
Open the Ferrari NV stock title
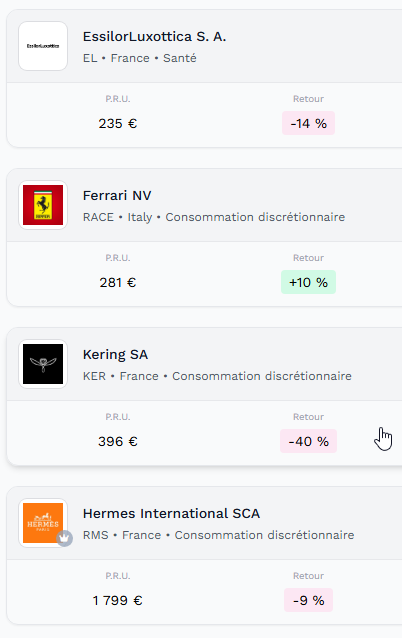[x=117, y=196]
